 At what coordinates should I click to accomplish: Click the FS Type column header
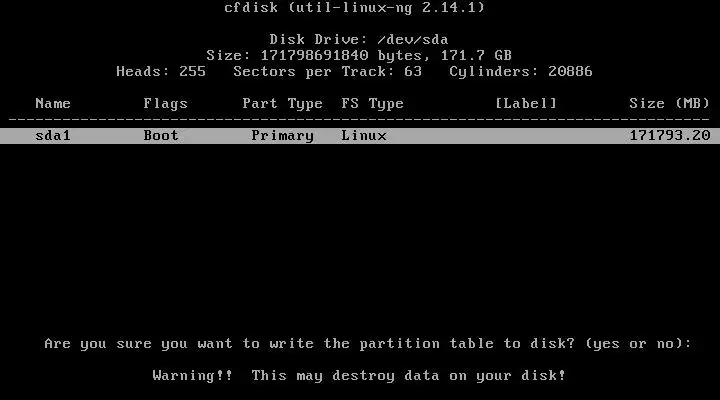pos(372,104)
